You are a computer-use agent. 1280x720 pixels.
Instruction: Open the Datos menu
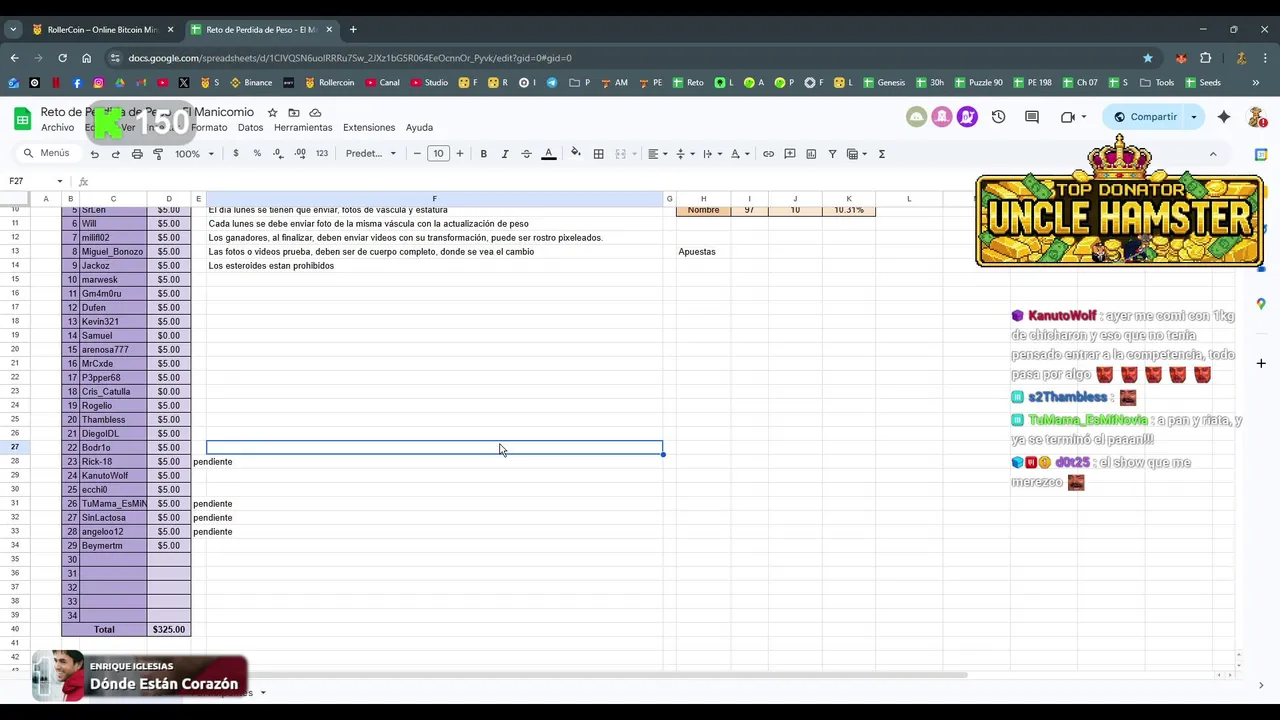click(x=250, y=128)
